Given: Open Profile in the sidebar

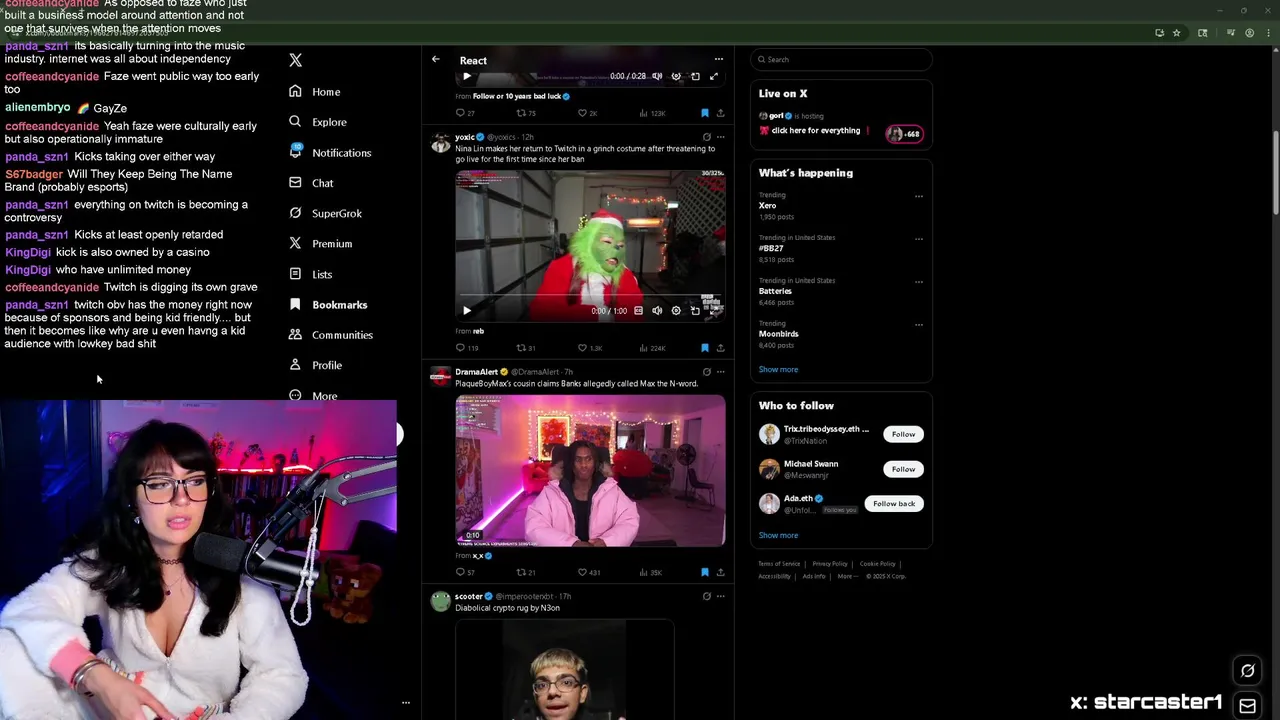Looking at the screenshot, I should 315,365.
